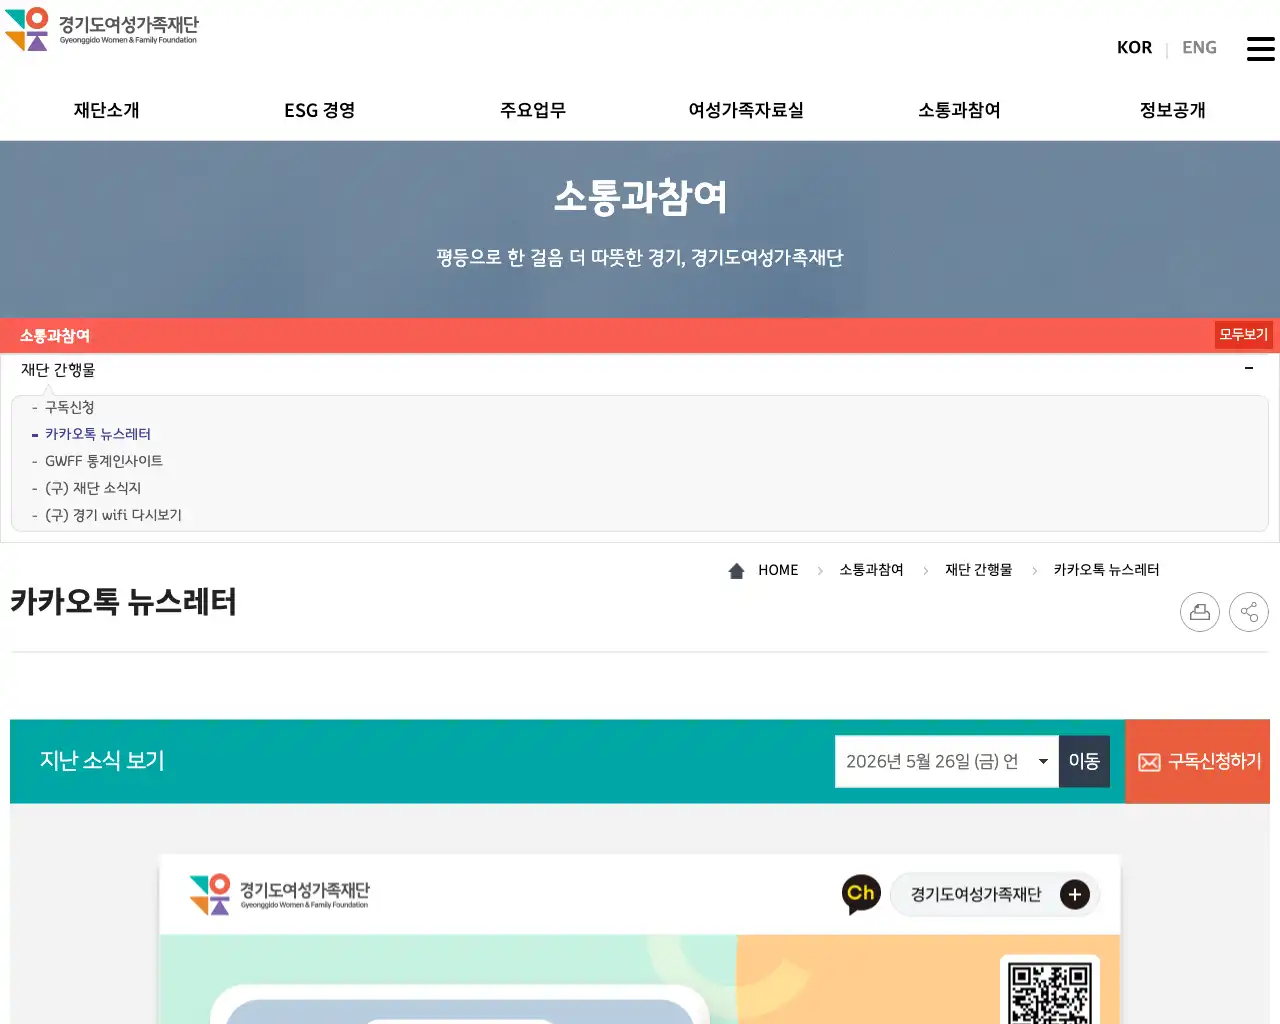Open the 소통과참여 top menu
Image resolution: width=1280 pixels, height=1024 pixels.
click(x=960, y=110)
